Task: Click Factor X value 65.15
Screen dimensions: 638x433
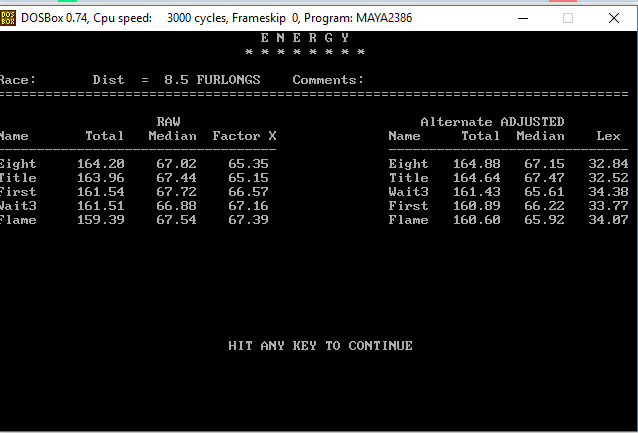Action: pos(248,178)
